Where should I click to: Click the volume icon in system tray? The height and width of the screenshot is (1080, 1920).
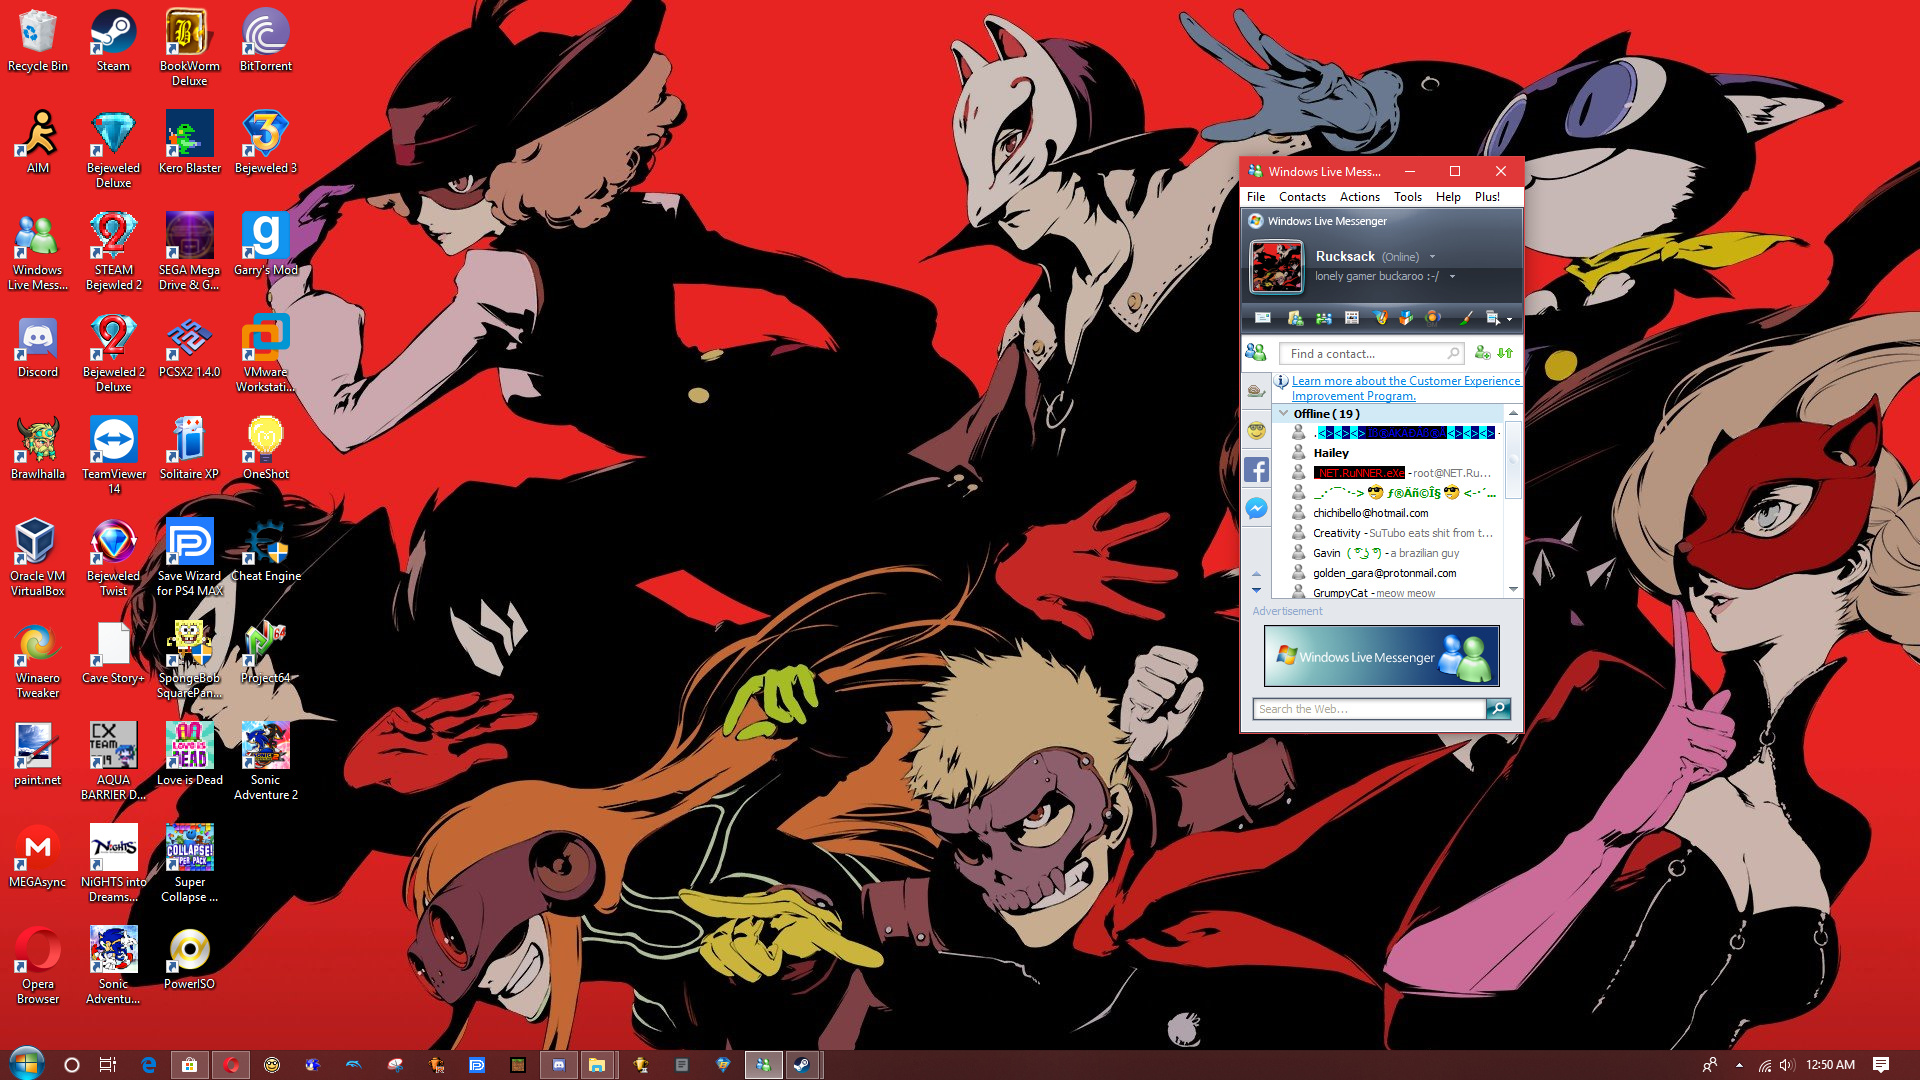click(x=1787, y=1065)
